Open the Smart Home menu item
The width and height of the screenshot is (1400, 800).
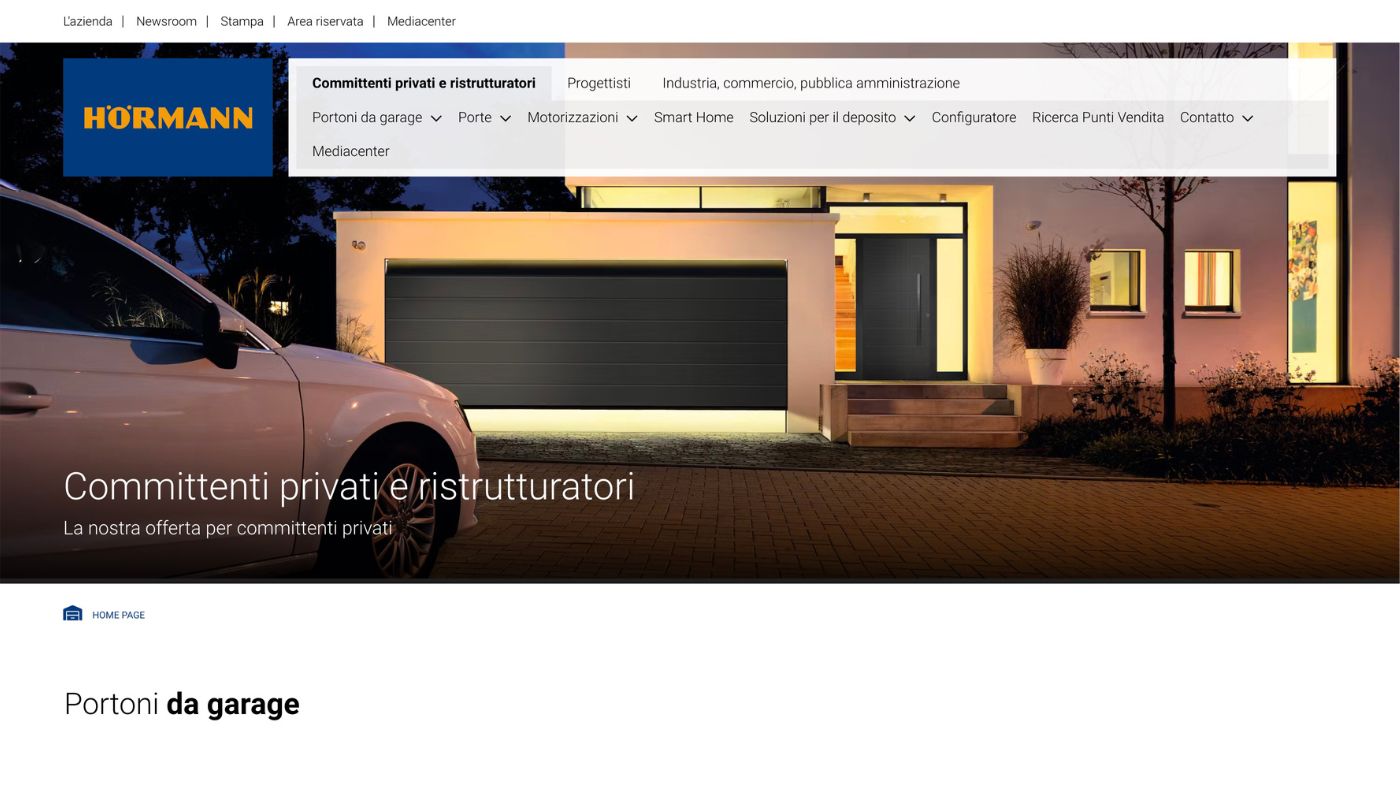693,117
